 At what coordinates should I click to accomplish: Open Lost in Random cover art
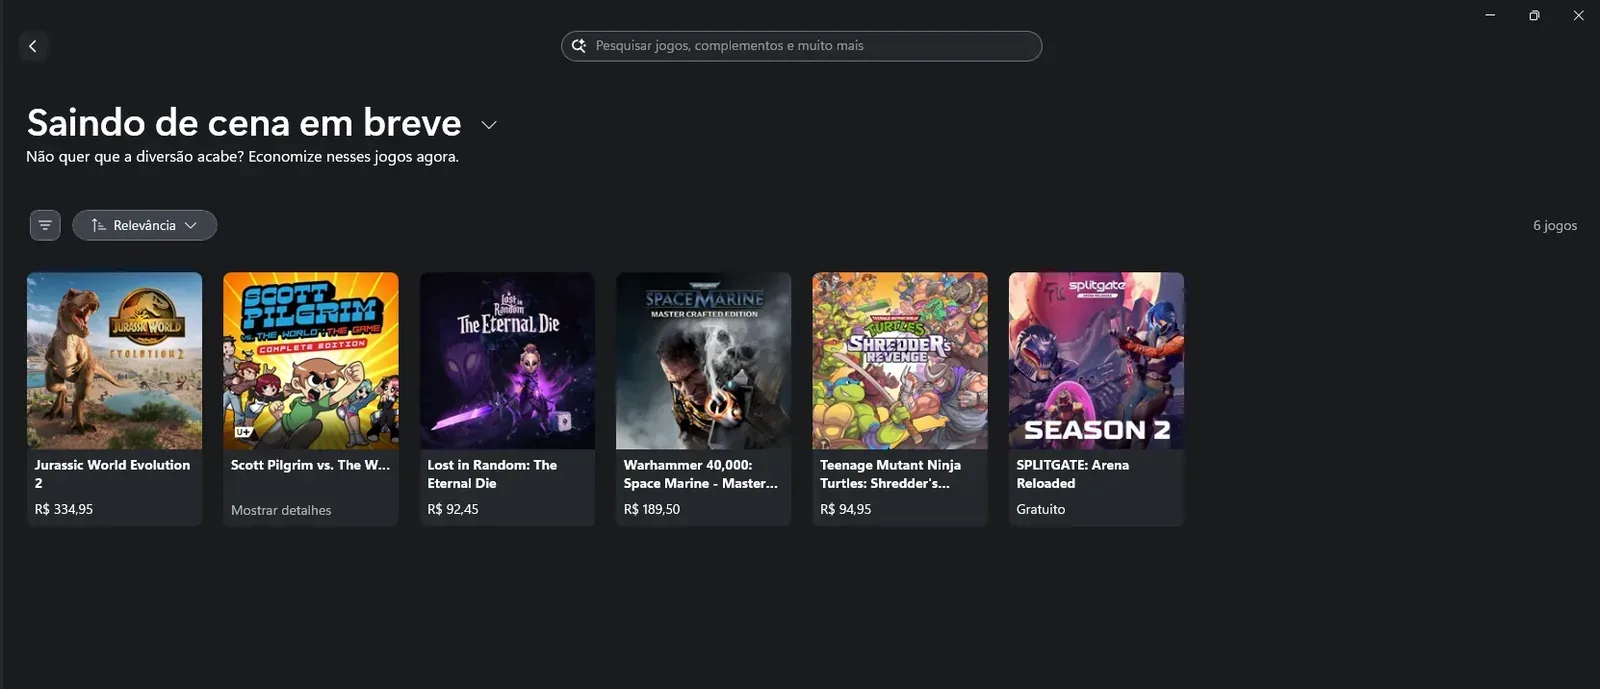pos(507,361)
